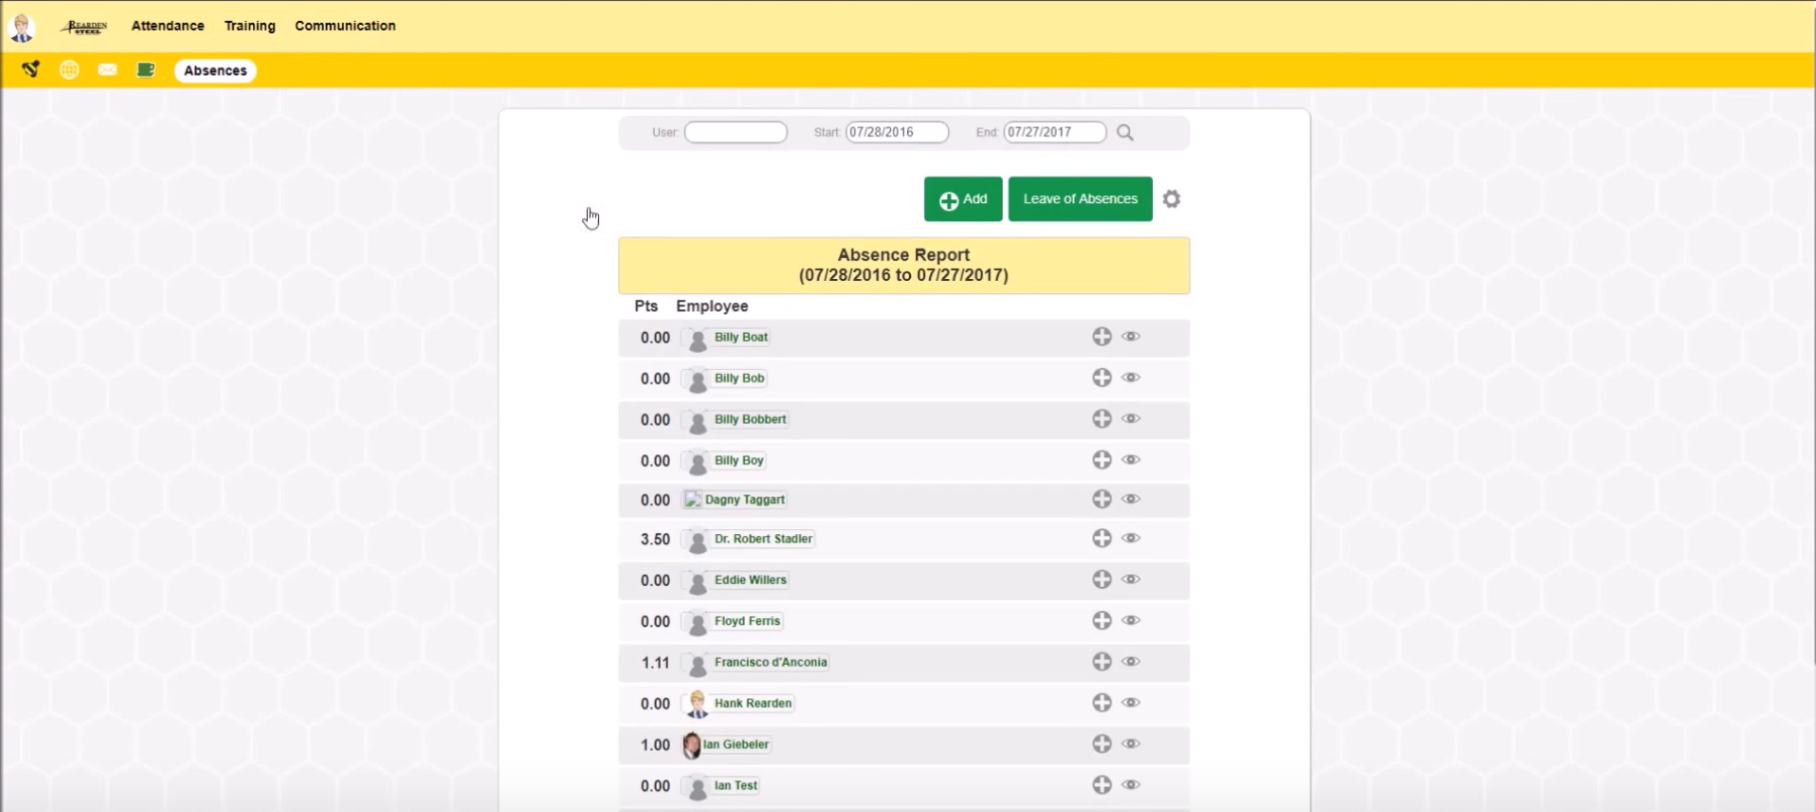Open Eddie Willers employee link

click(750, 580)
